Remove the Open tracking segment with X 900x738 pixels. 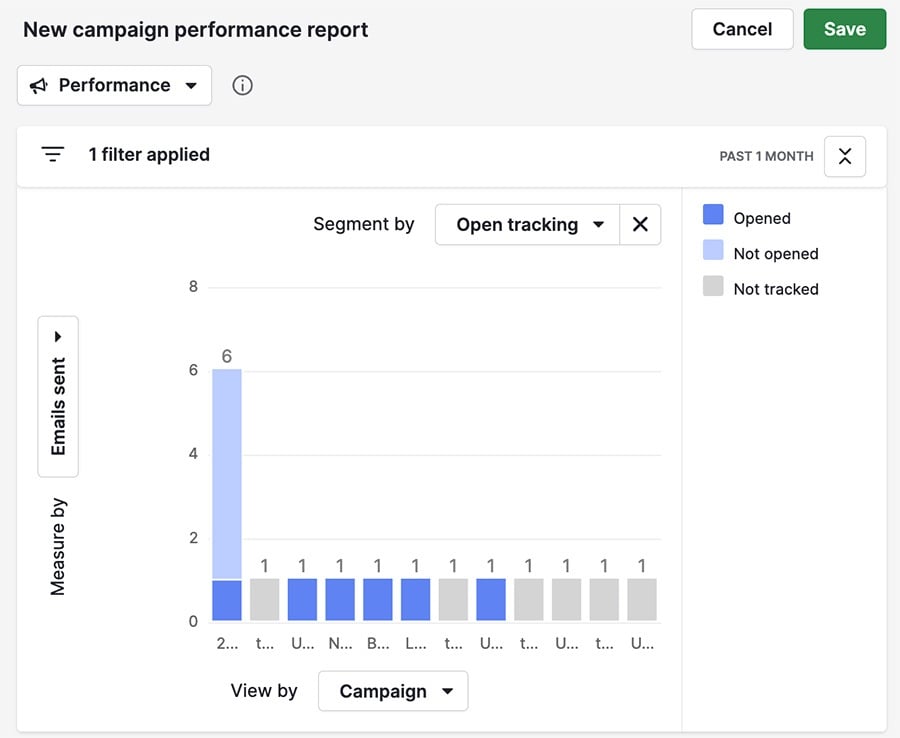(x=640, y=225)
